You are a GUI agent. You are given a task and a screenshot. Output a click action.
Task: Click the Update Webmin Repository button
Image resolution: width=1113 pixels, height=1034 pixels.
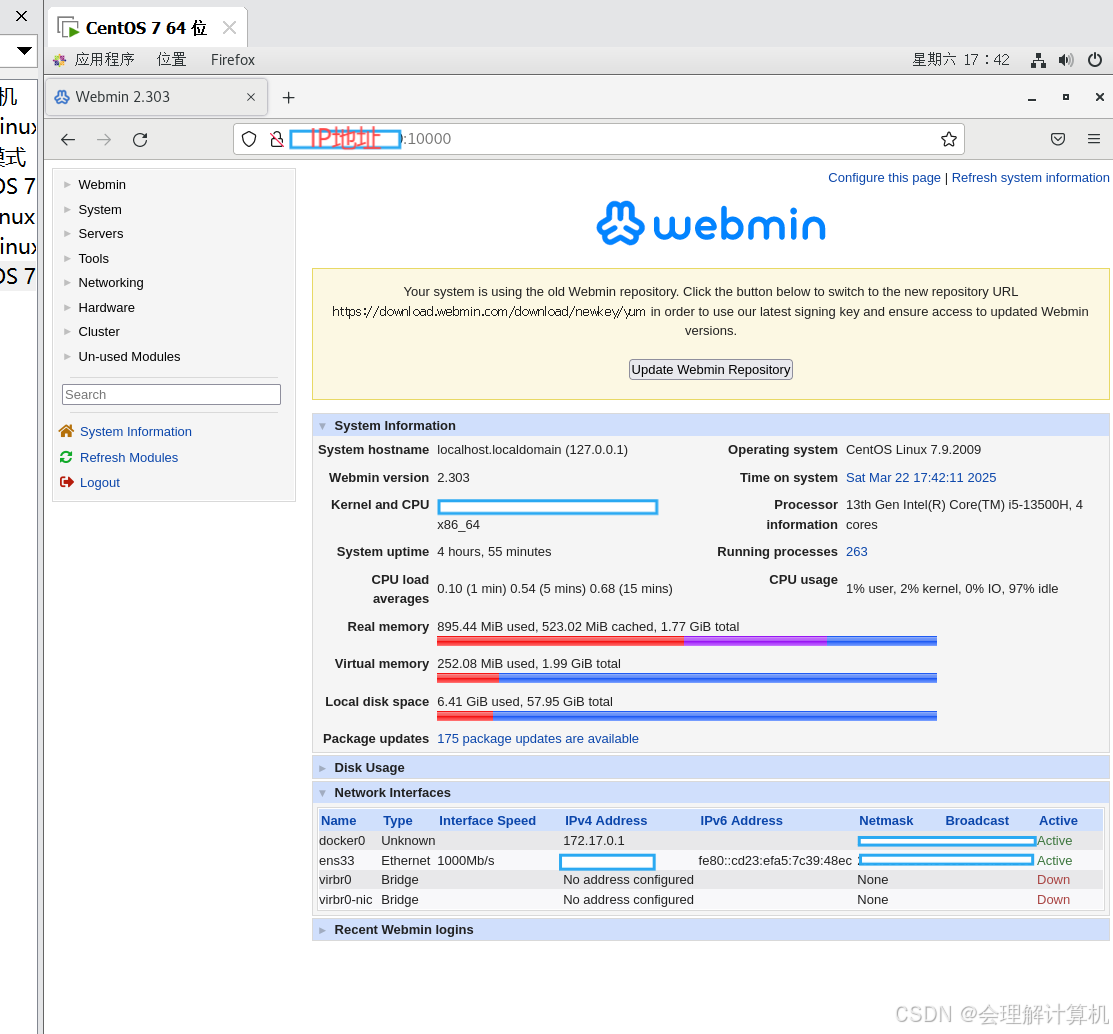[710, 369]
